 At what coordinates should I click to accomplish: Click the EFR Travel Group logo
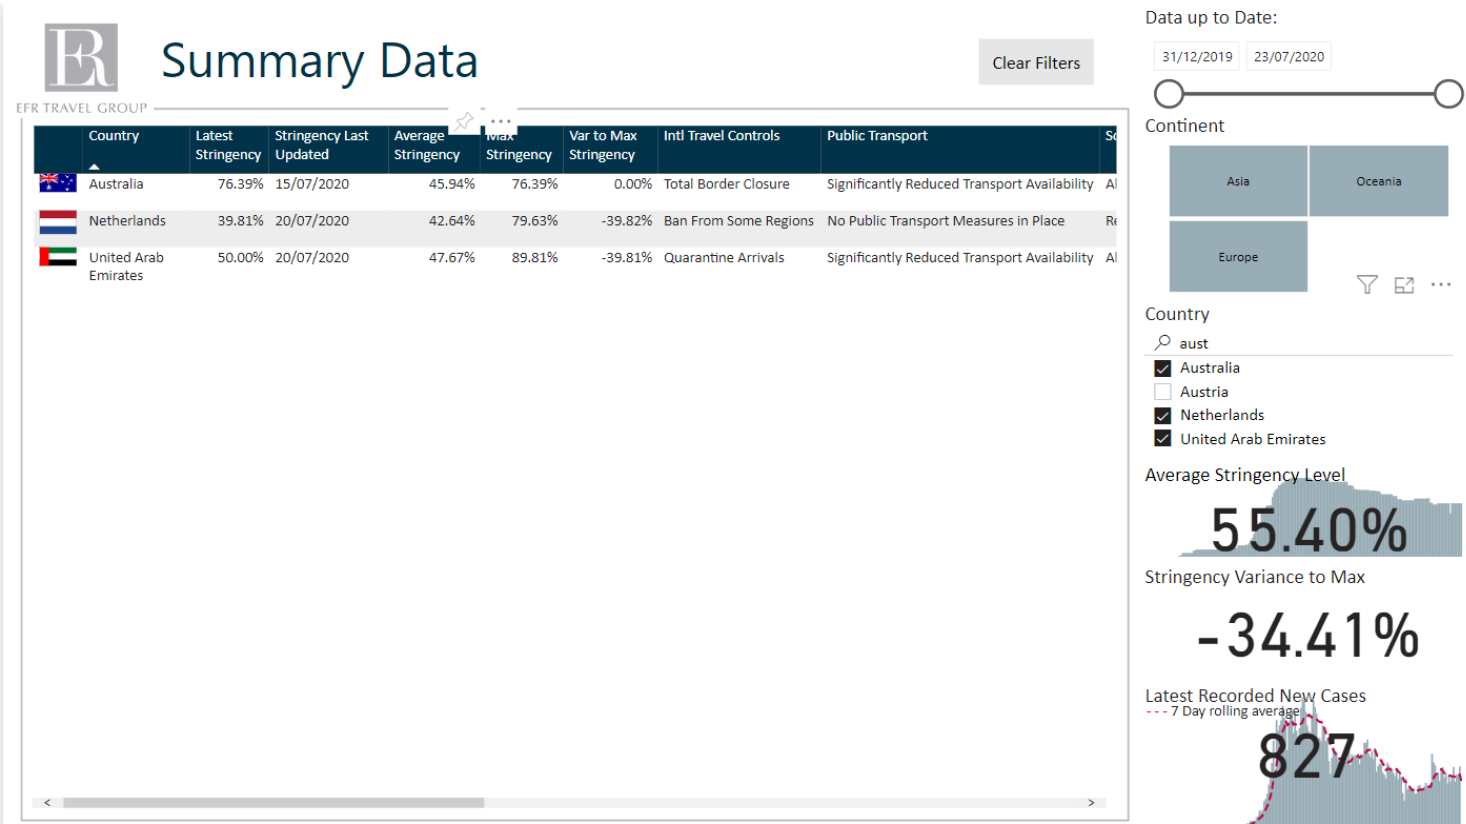81,59
